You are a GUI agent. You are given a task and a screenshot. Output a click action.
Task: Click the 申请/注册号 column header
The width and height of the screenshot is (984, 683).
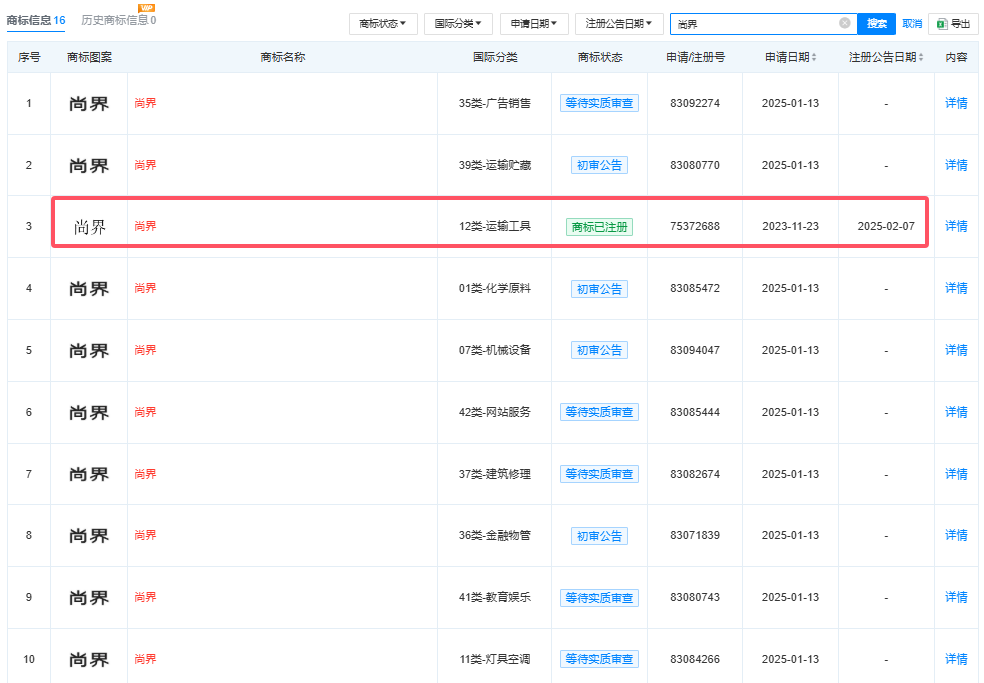point(695,57)
